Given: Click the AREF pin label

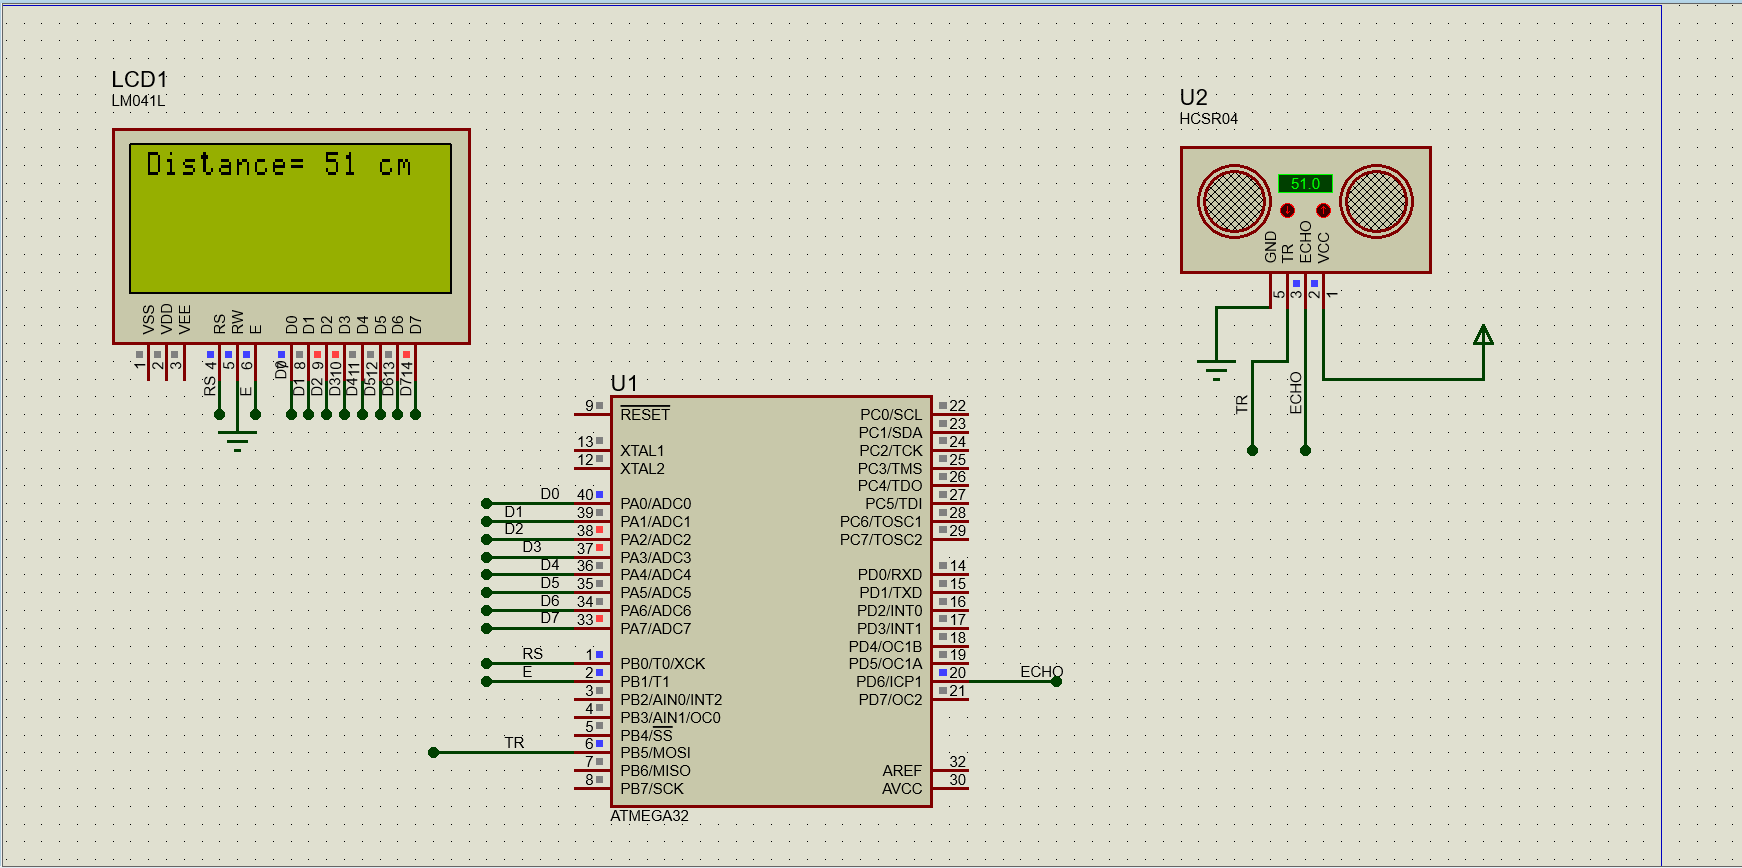Looking at the screenshot, I should 902,771.
